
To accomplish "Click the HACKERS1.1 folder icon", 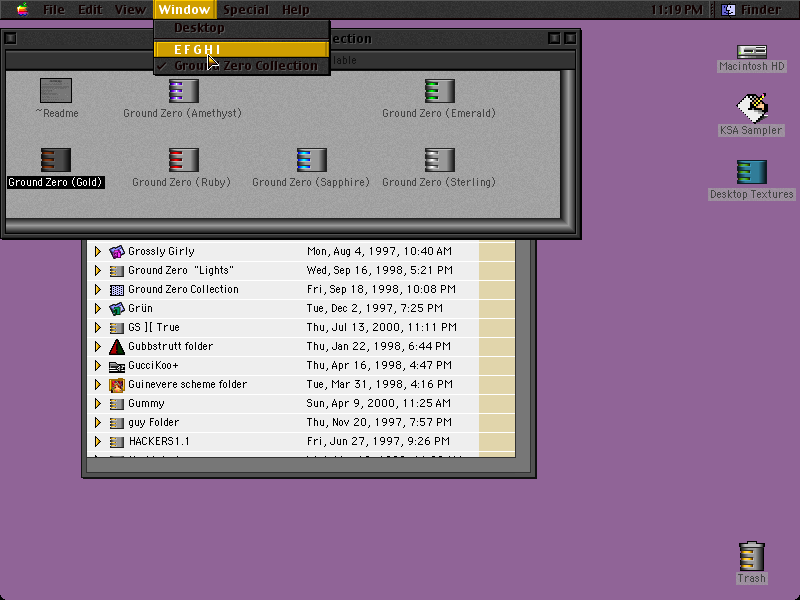I will [117, 442].
